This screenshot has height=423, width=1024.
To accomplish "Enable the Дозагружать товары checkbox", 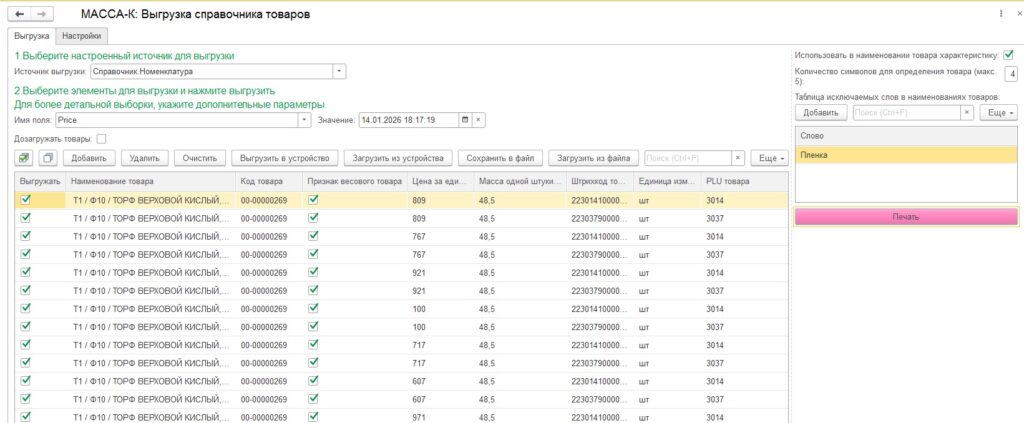I will point(101,139).
